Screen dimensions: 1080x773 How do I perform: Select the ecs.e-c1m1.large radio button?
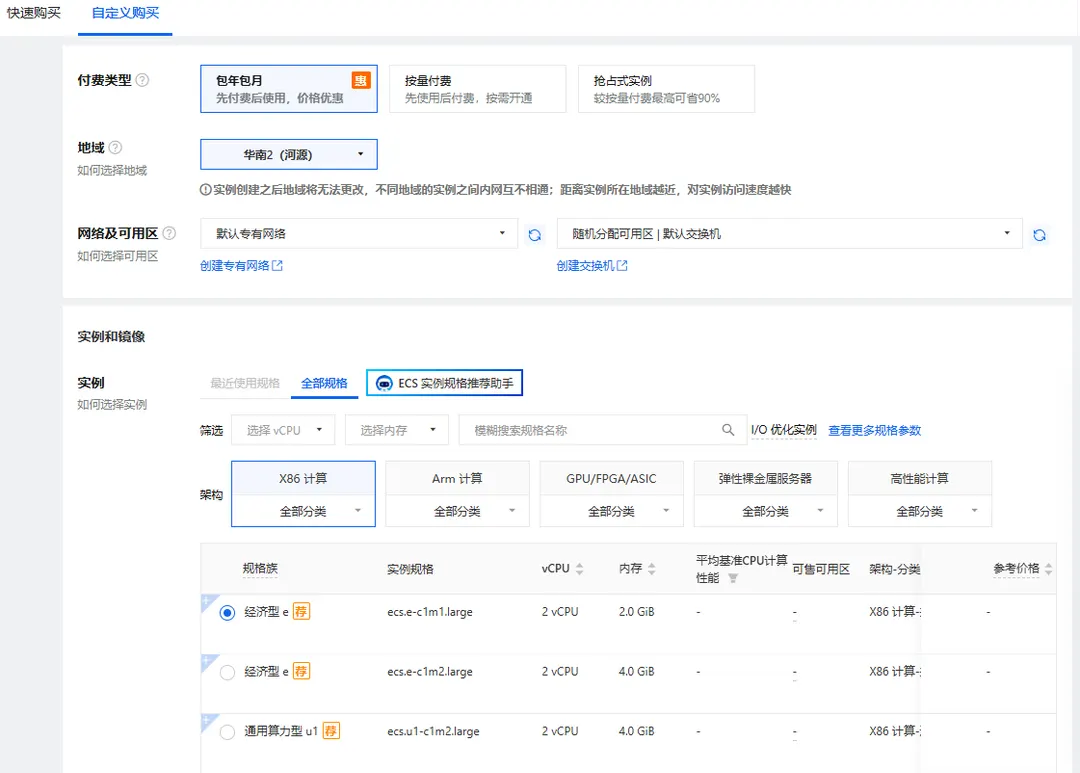(227, 612)
